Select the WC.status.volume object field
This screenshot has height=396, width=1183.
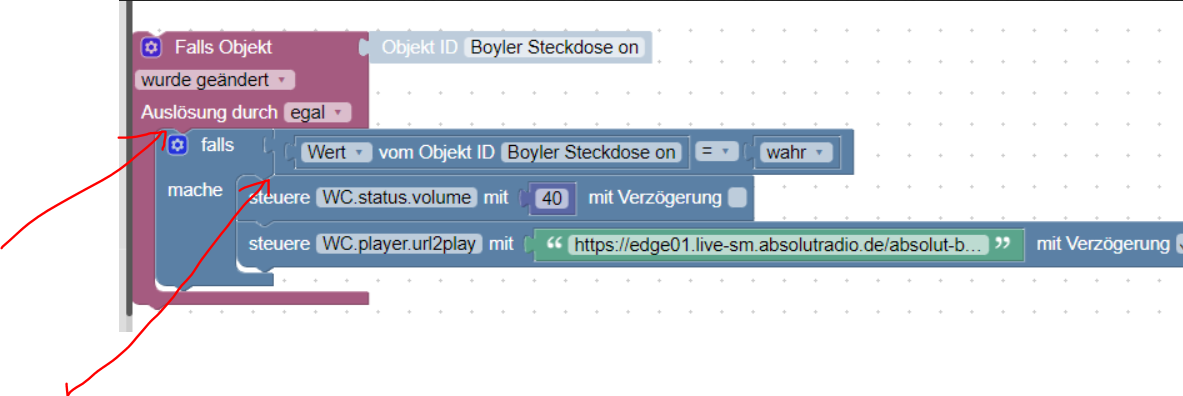(398, 198)
